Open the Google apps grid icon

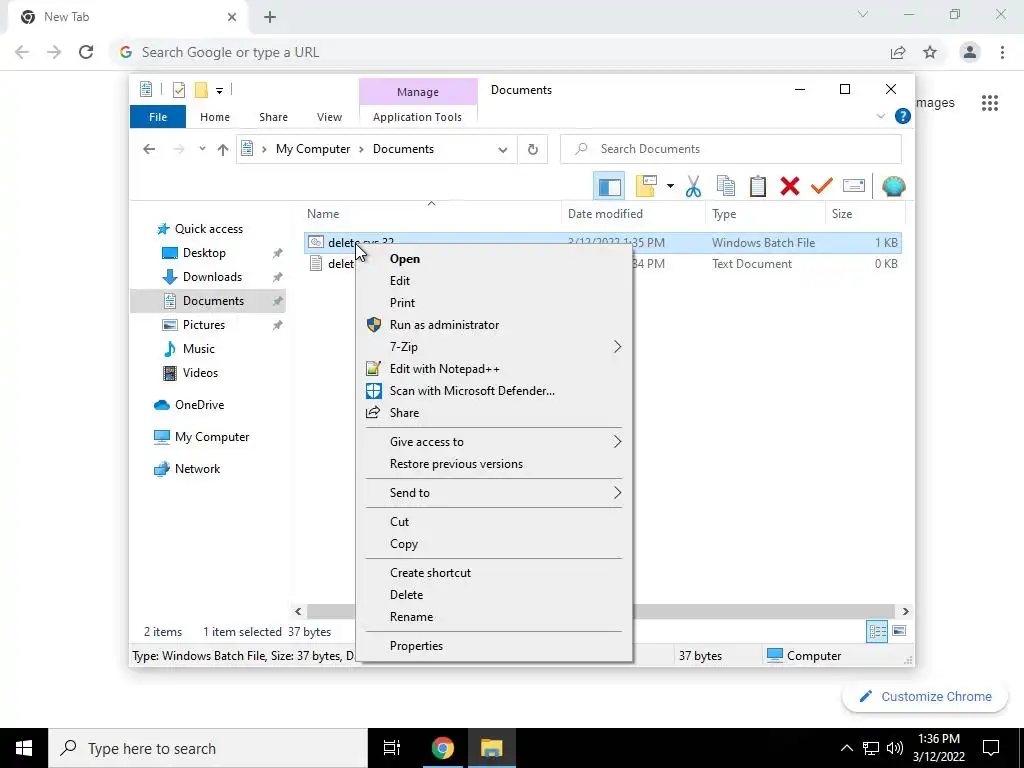point(989,103)
